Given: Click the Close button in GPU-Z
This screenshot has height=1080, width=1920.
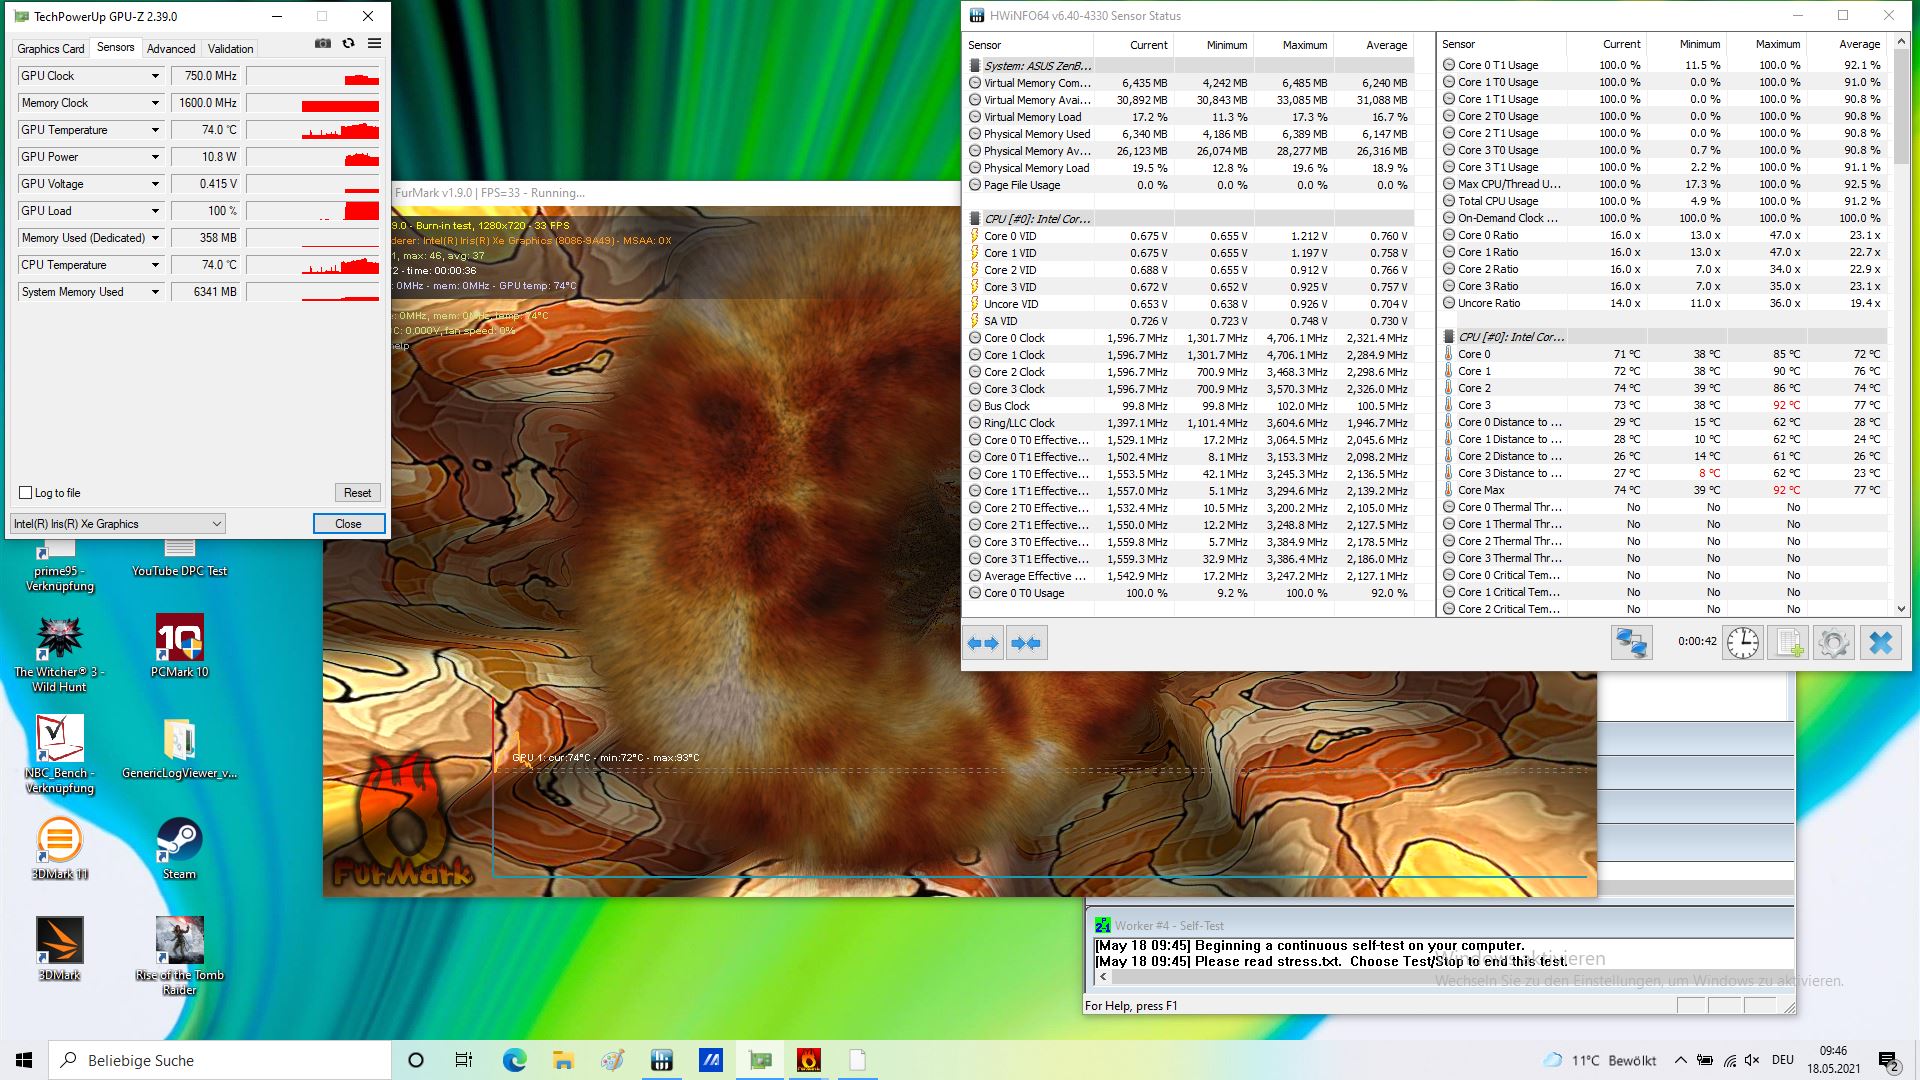Looking at the screenshot, I should click(x=348, y=524).
